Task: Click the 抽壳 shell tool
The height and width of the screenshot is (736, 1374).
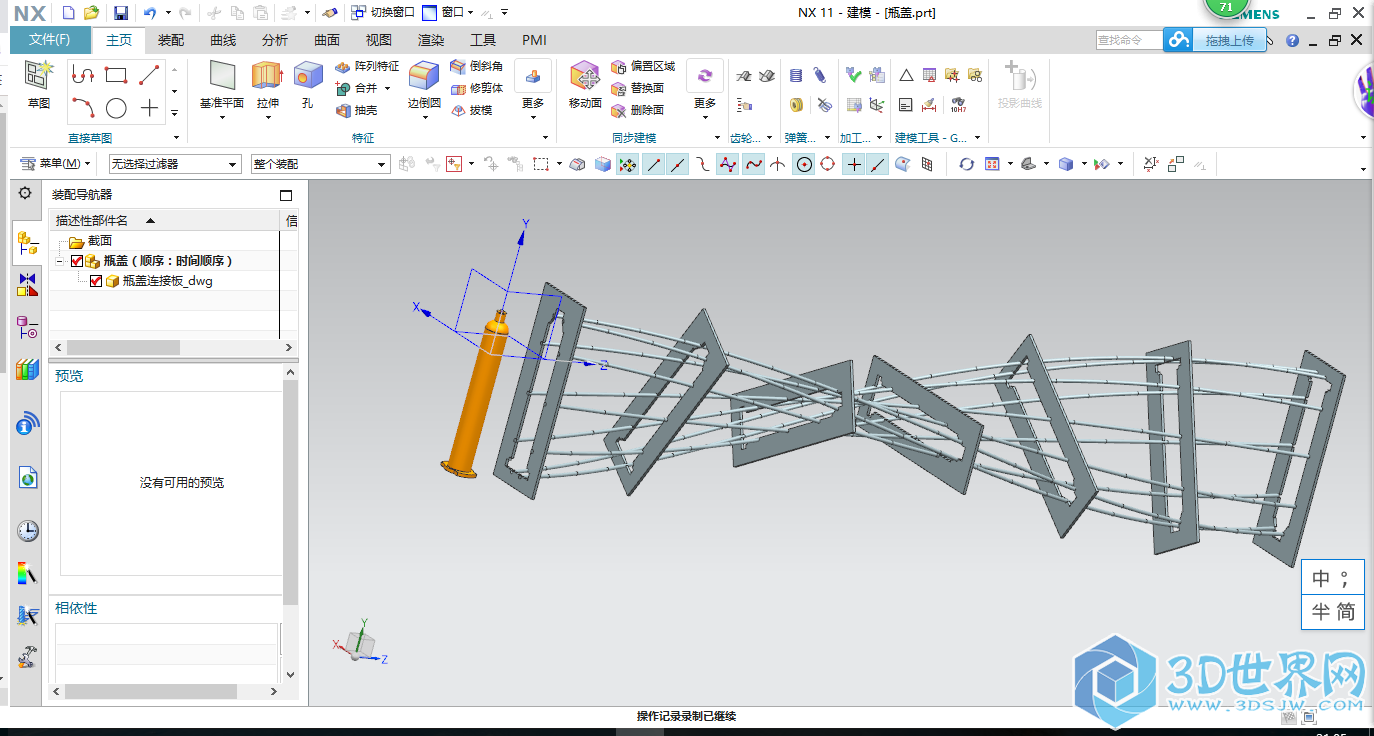Action: click(x=357, y=110)
